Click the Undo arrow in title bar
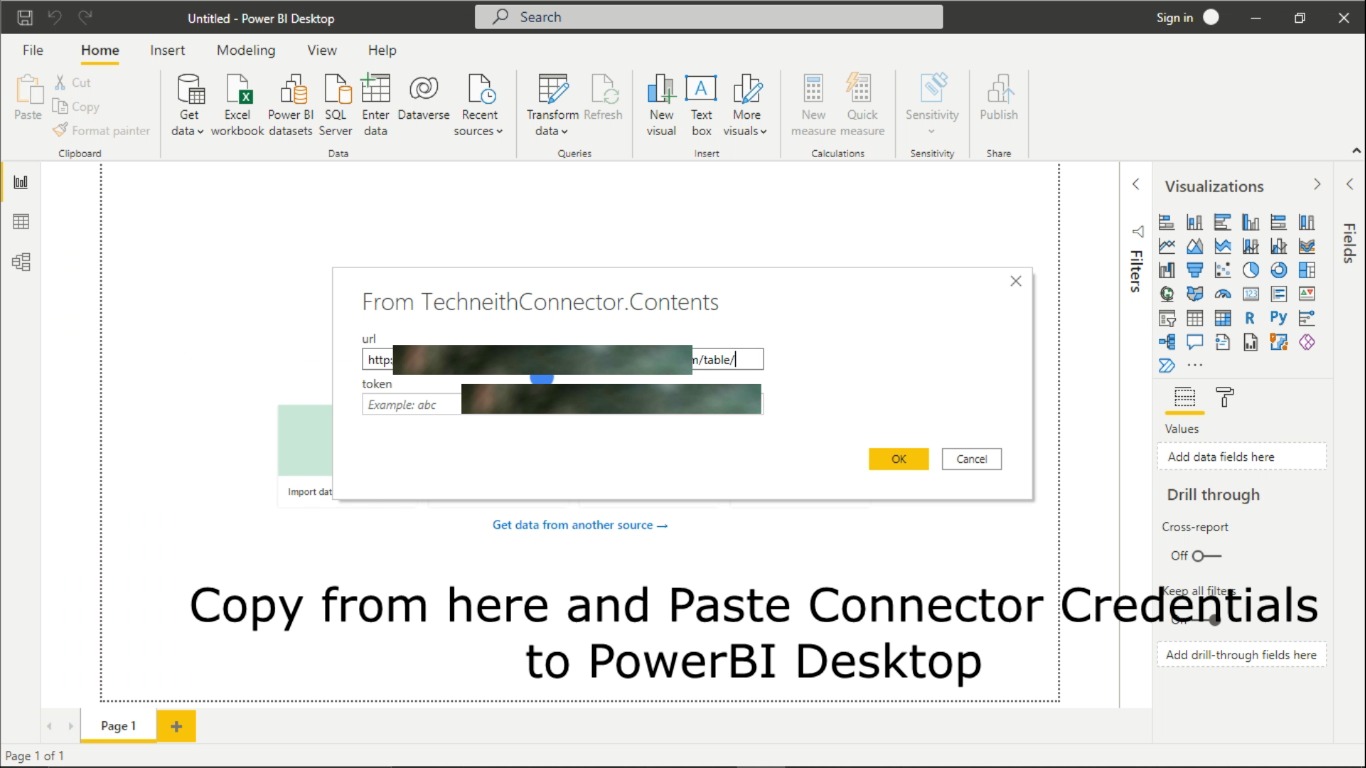 click(55, 18)
